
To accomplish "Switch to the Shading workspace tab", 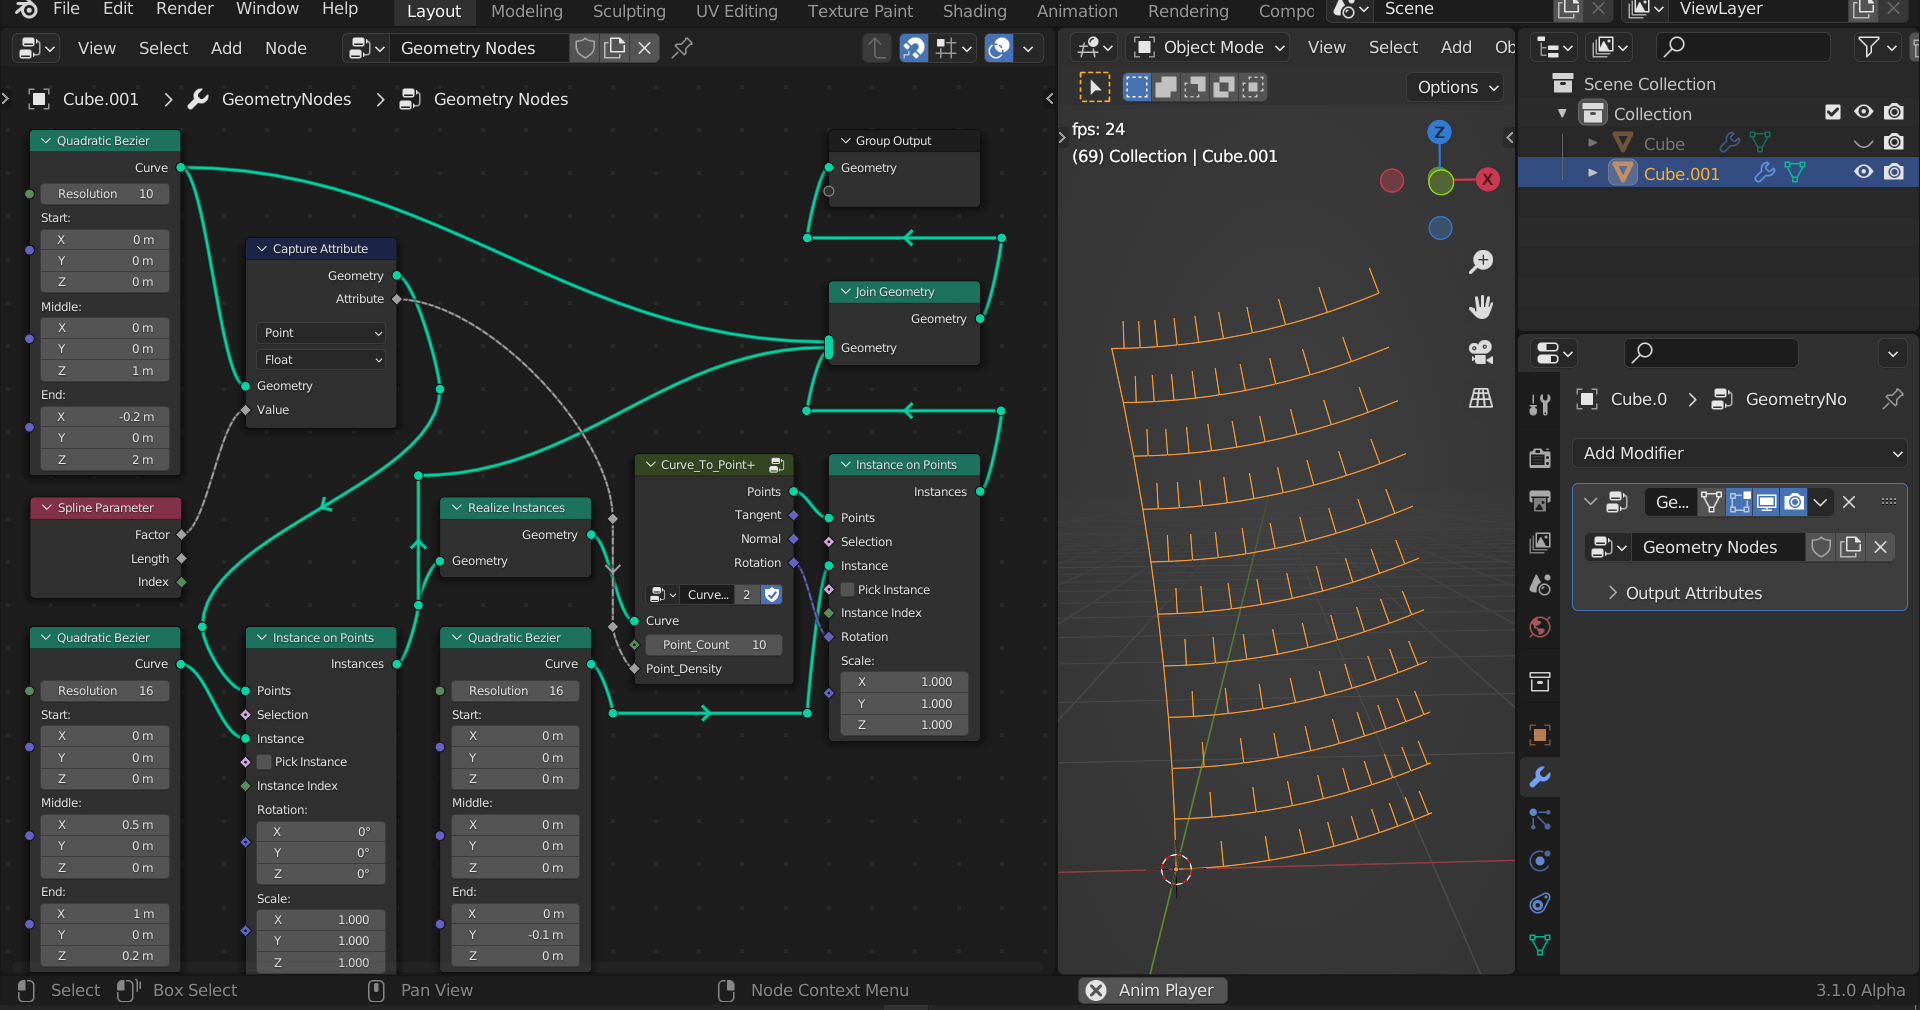I will 974,11.
